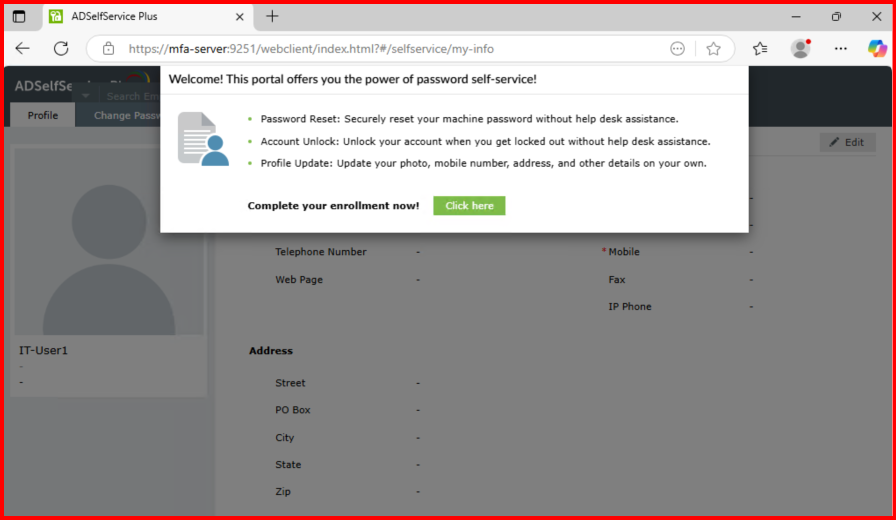Click the address bar ellipsis icon
This screenshot has height=520, width=896.
click(677, 48)
